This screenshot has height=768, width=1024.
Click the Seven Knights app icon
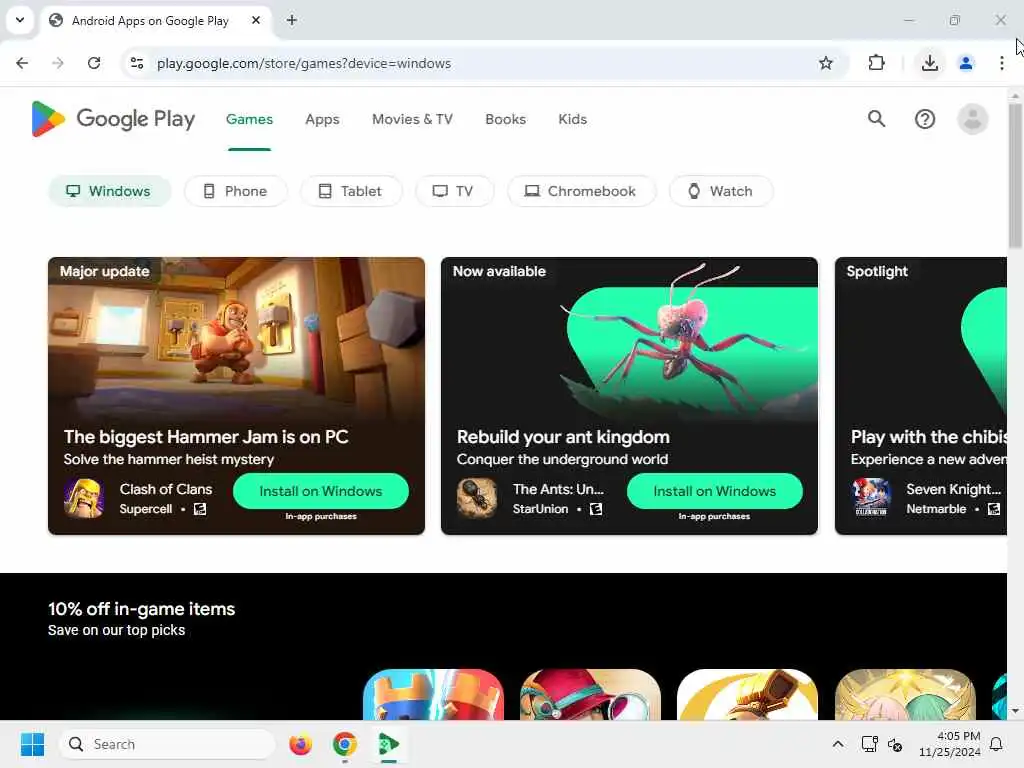[x=871, y=498]
